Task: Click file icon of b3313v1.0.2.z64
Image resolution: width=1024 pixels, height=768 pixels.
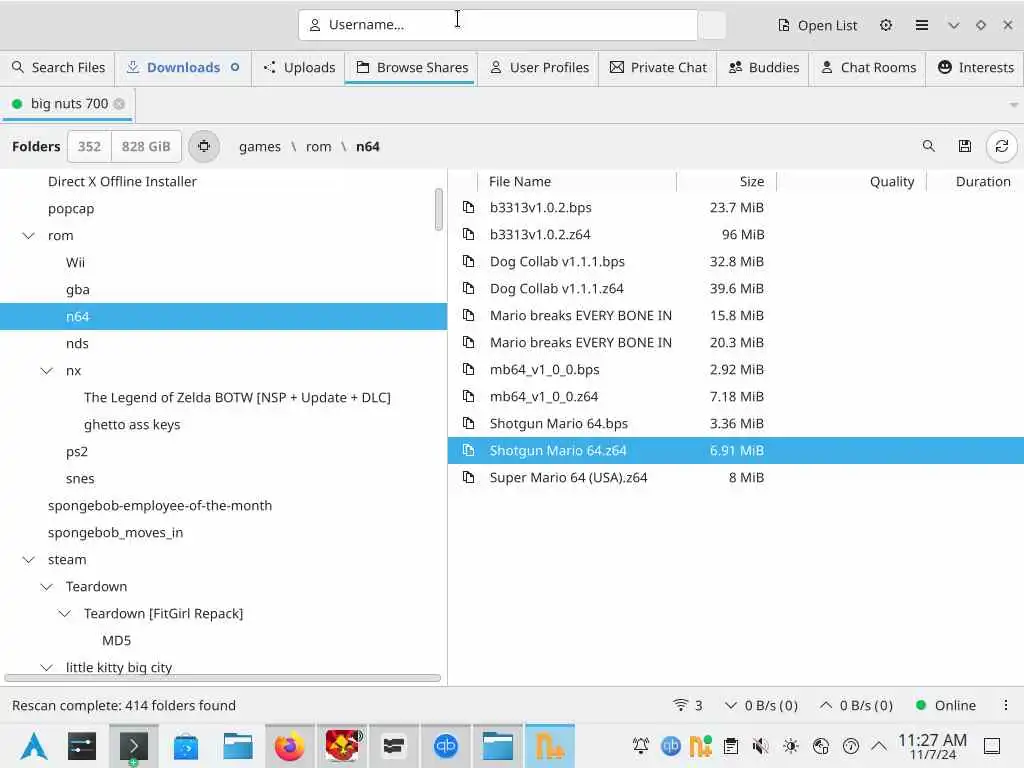Action: 468,234
